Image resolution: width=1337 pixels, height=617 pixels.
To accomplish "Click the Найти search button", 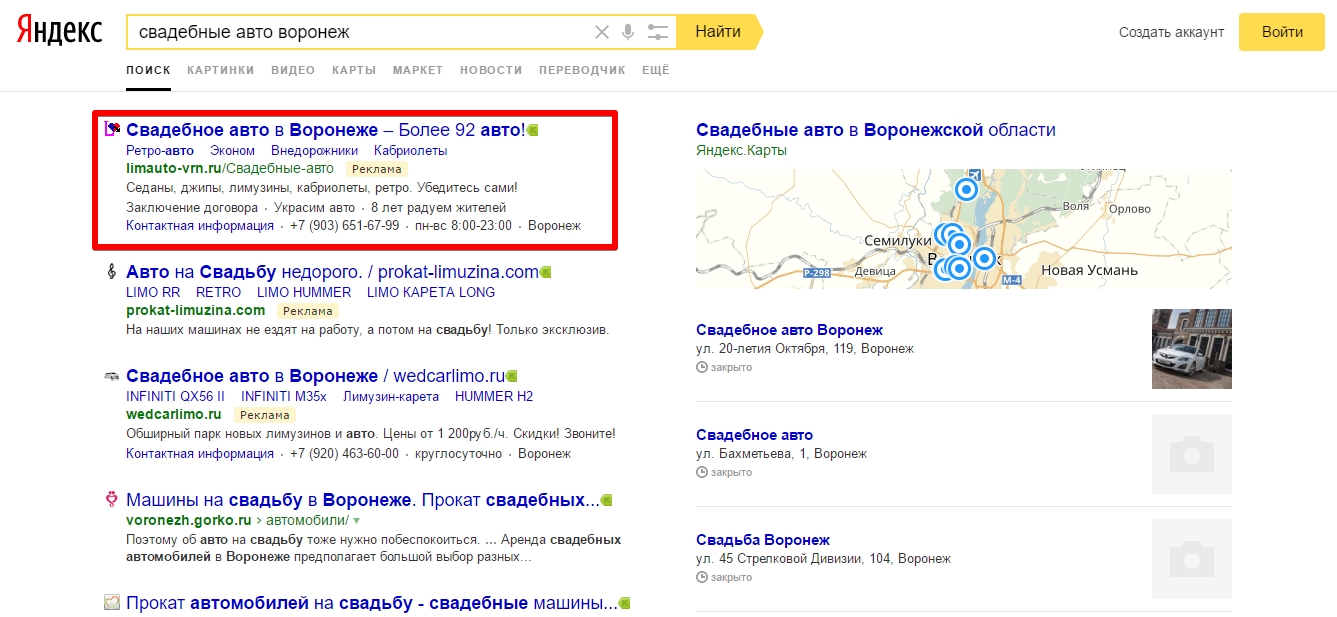I will [x=718, y=32].
